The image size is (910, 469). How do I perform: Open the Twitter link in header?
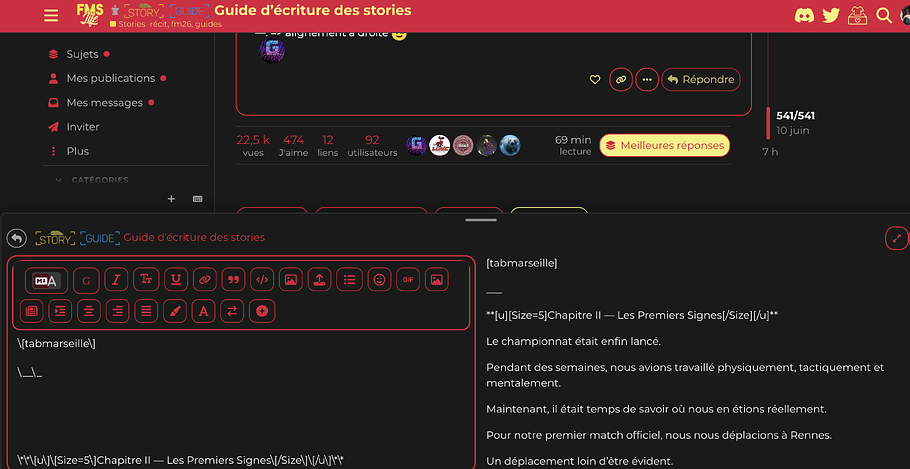click(830, 15)
